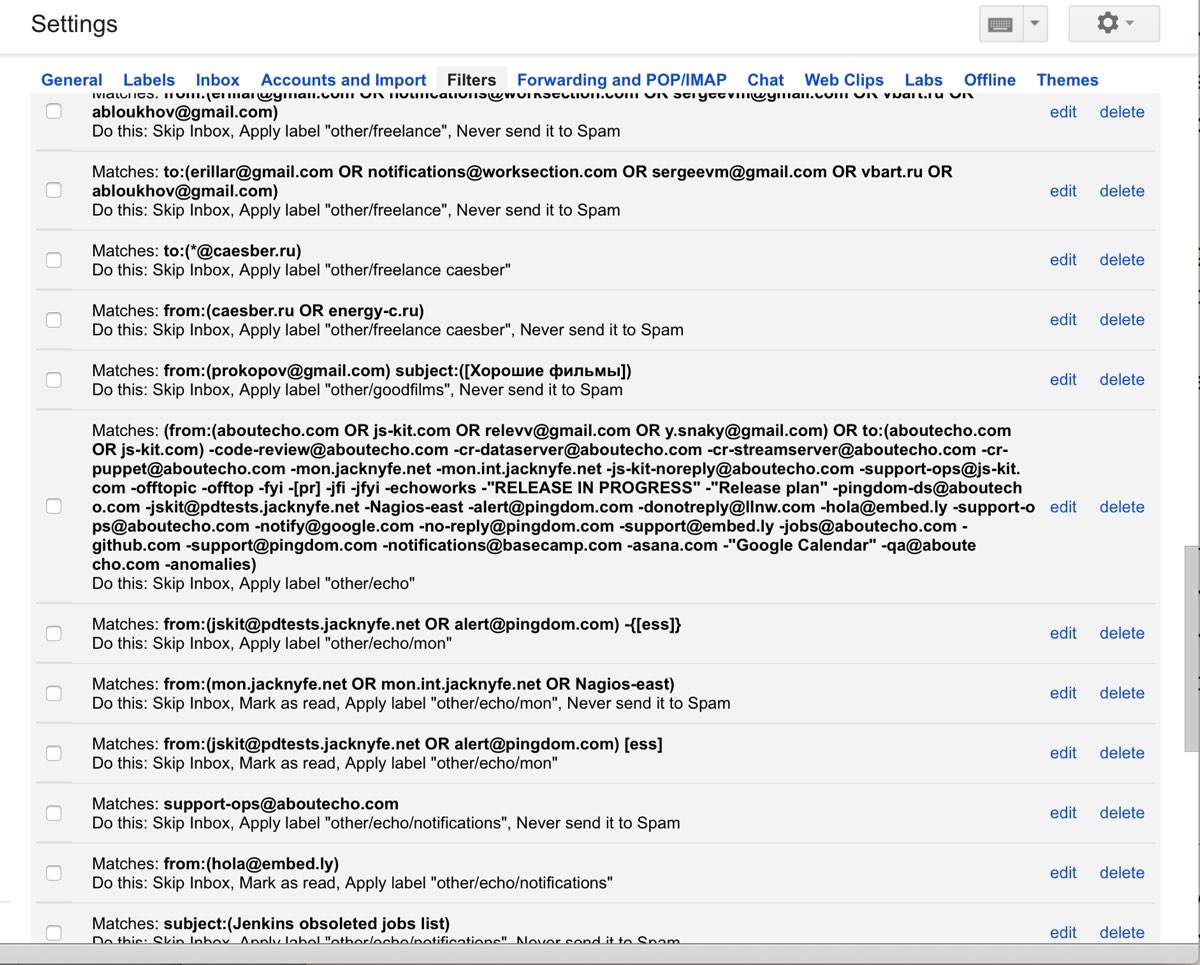
Task: Edit the Jenkins obsoleted jobs list filter
Action: coord(1062,933)
